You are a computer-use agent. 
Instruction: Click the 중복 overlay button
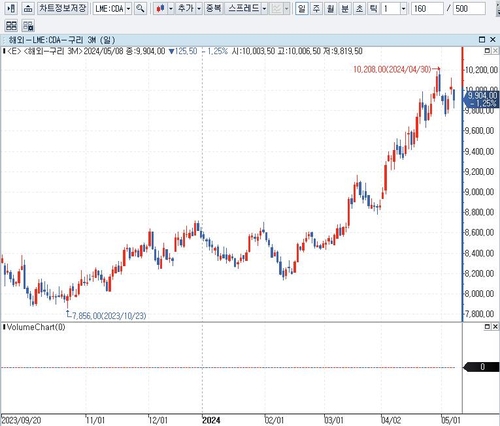click(x=214, y=8)
